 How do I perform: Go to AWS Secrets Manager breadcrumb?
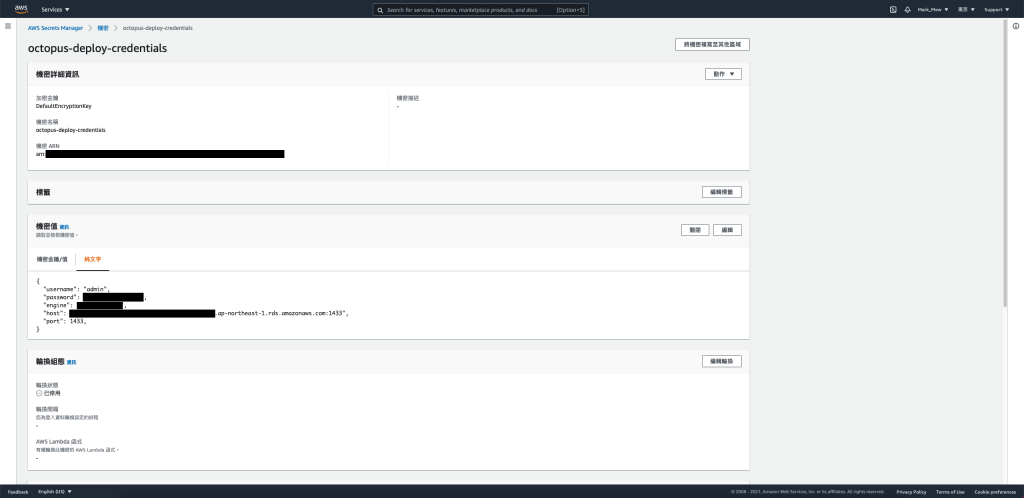(56, 28)
